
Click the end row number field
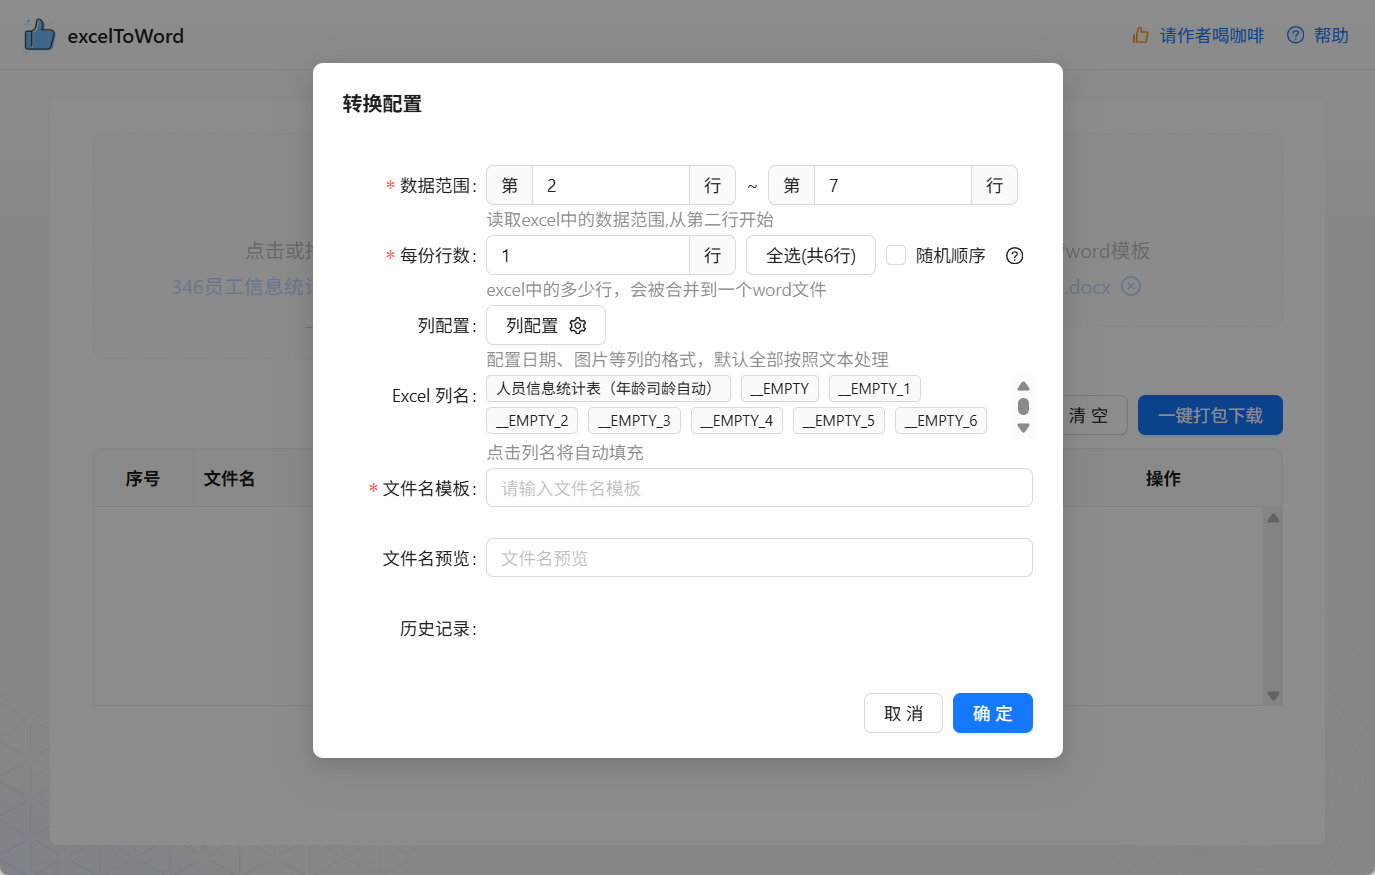point(892,186)
